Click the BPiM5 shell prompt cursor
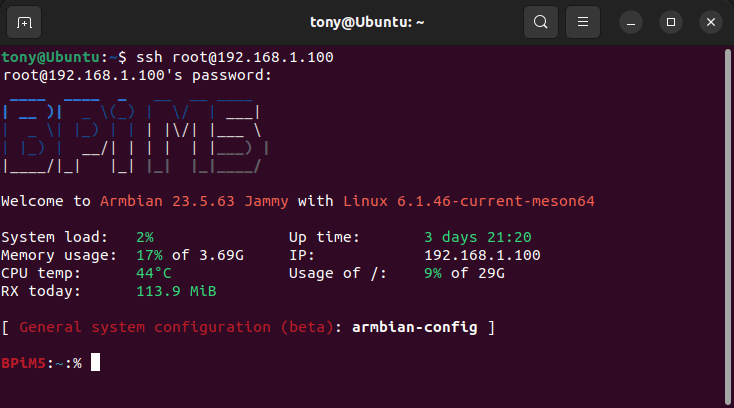Viewport: 734px width, 408px height. [x=96, y=363]
